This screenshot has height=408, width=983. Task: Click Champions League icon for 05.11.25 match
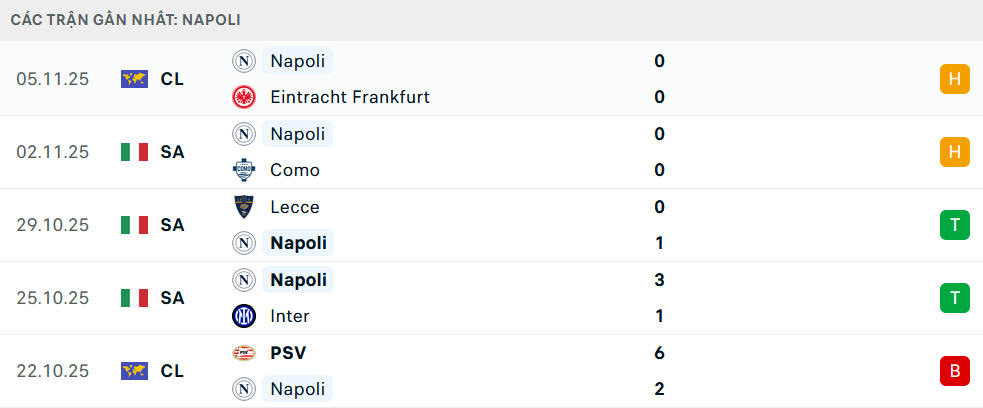(134, 79)
